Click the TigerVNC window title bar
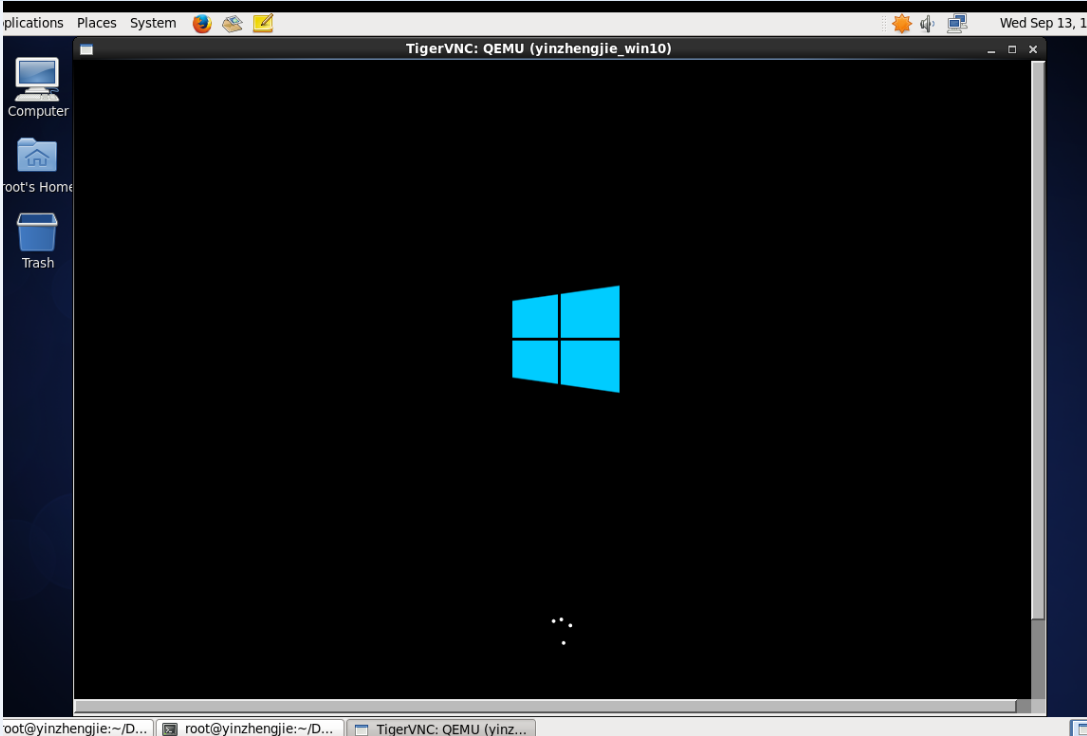1087x736 pixels. [539, 49]
